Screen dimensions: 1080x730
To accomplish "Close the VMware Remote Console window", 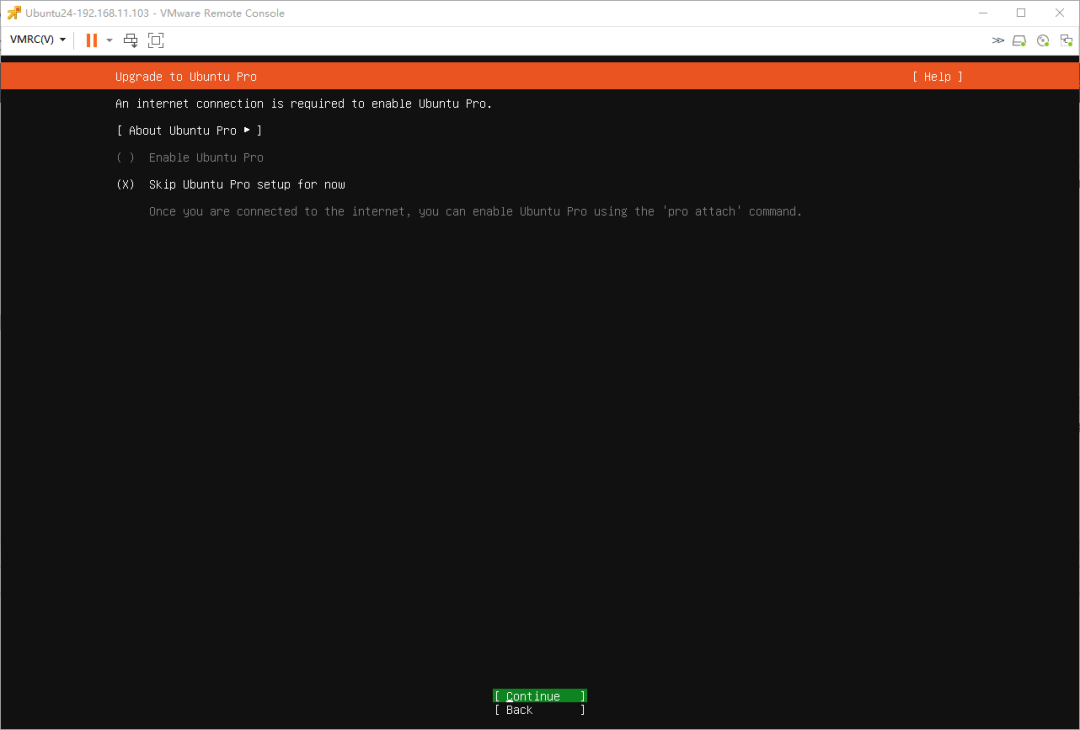I will tap(1059, 13).
